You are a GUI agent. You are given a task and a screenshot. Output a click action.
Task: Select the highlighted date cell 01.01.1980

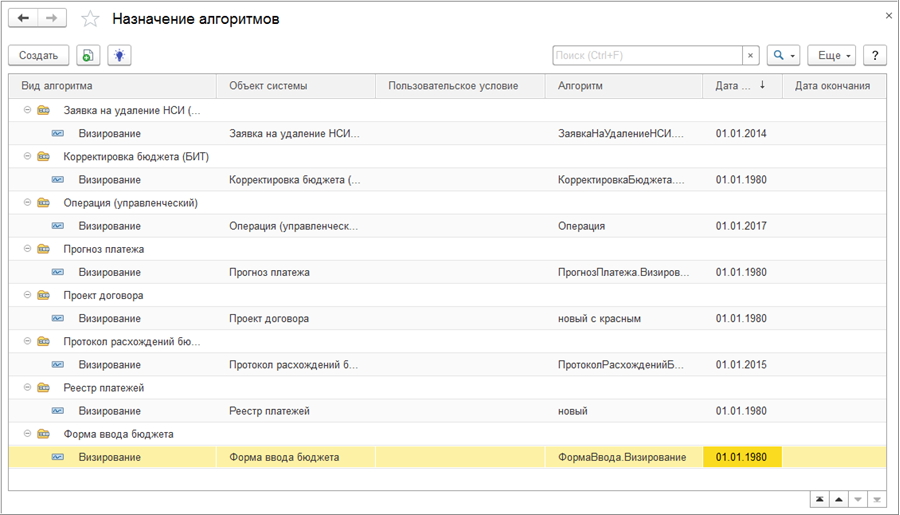[x=741, y=457]
